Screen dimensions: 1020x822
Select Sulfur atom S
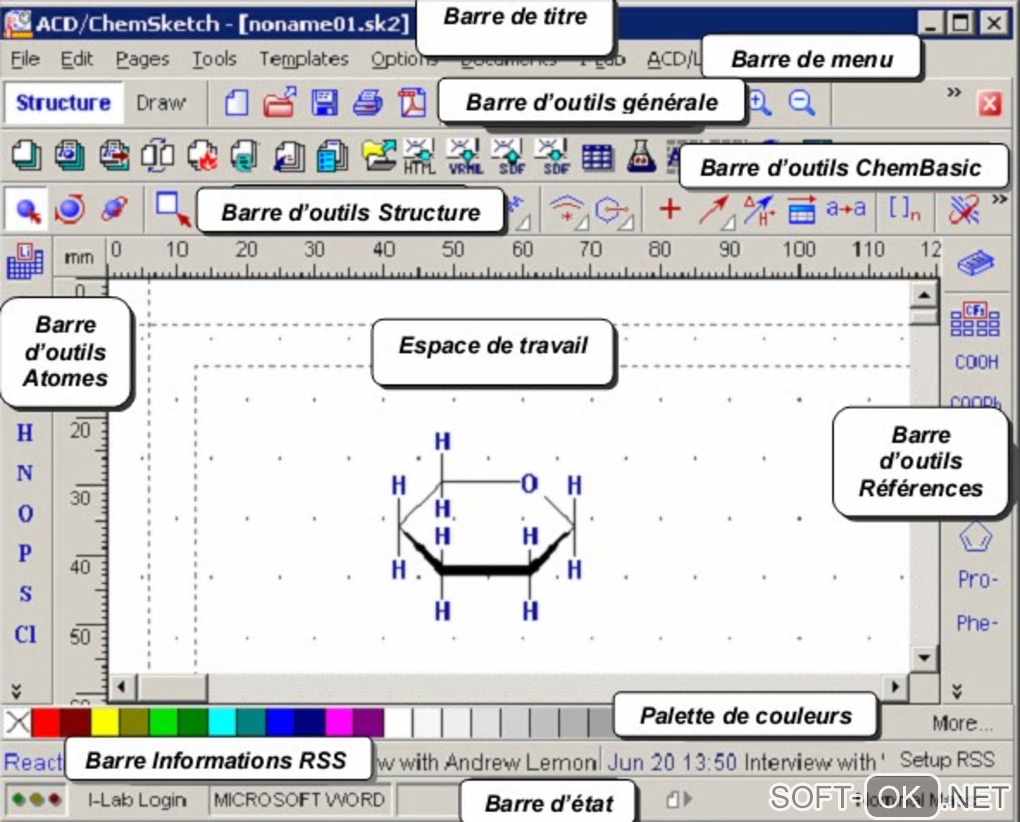click(25, 594)
